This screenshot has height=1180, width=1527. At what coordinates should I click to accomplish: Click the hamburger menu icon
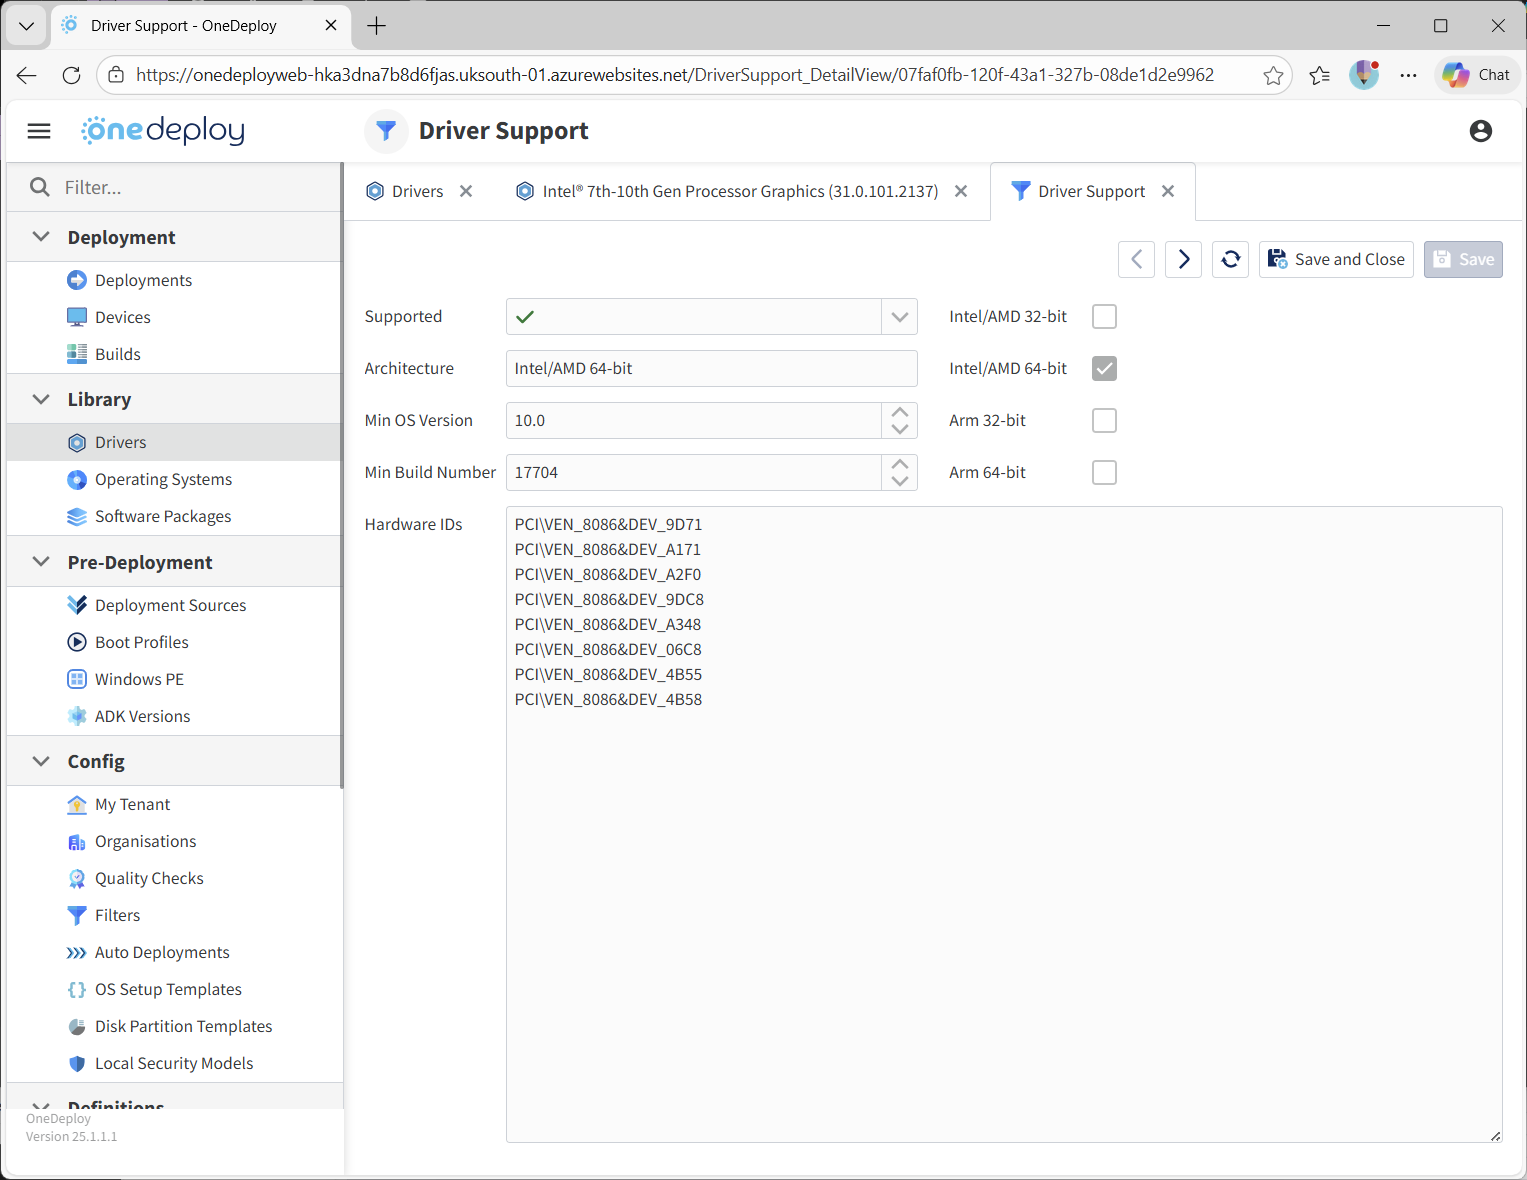39,131
